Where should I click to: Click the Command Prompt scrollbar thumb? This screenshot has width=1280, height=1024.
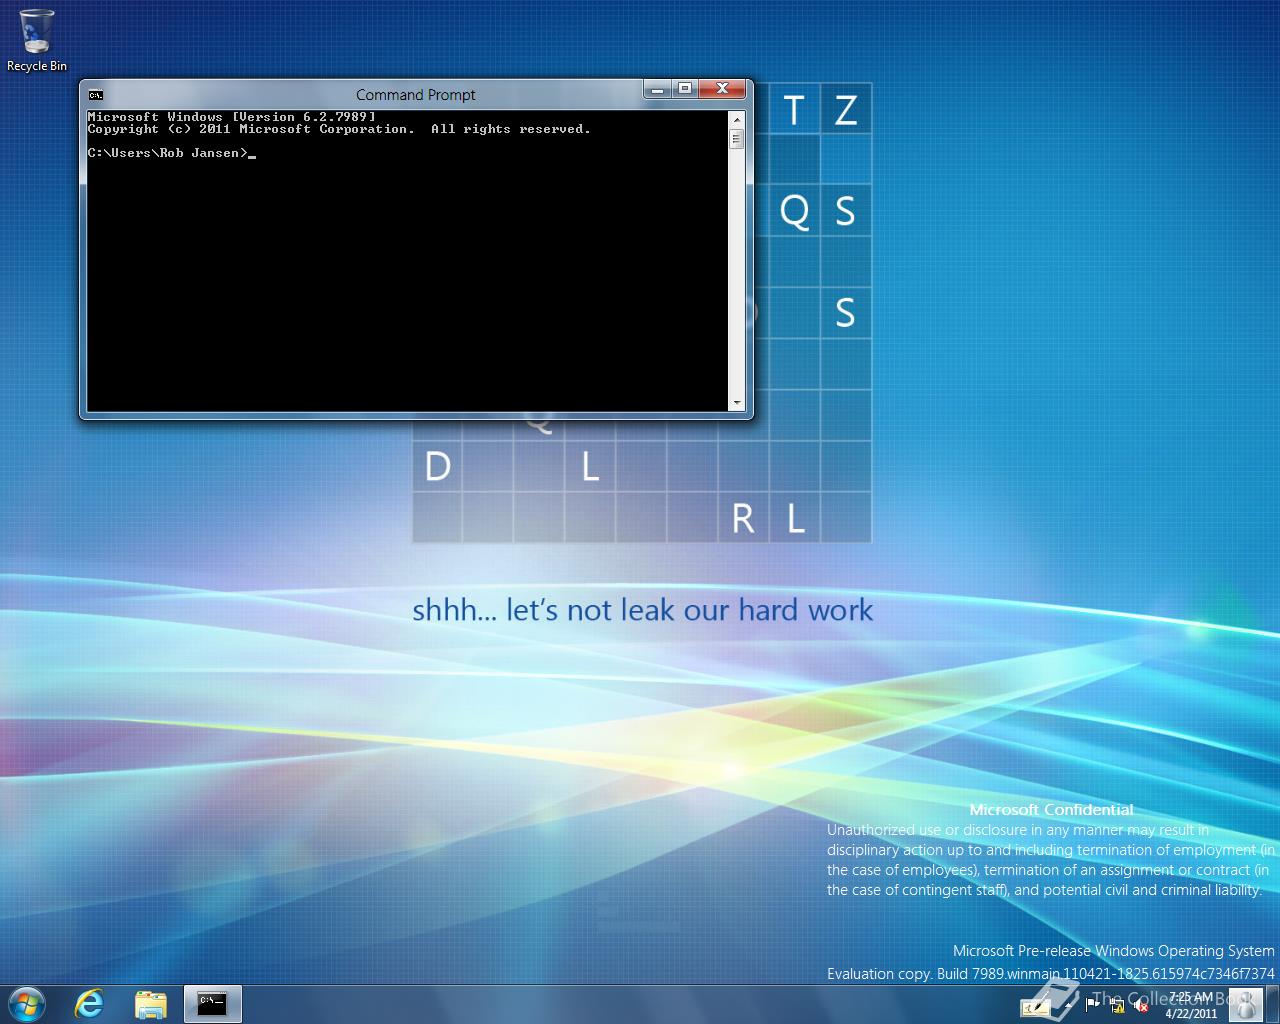737,138
